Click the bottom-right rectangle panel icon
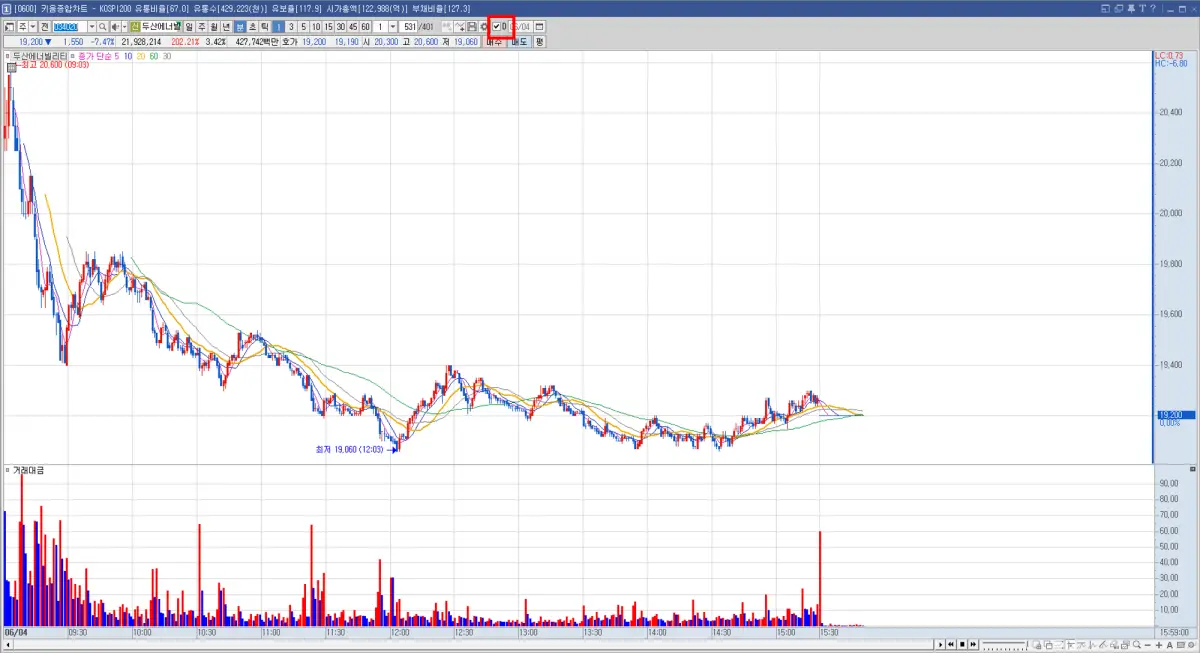The height and width of the screenshot is (653, 1200). coord(1180,645)
